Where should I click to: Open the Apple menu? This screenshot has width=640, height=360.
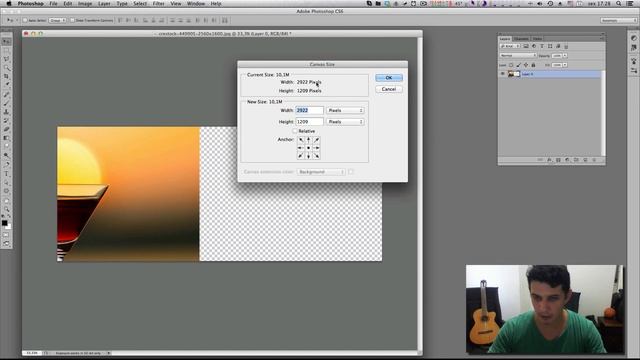point(9,3)
